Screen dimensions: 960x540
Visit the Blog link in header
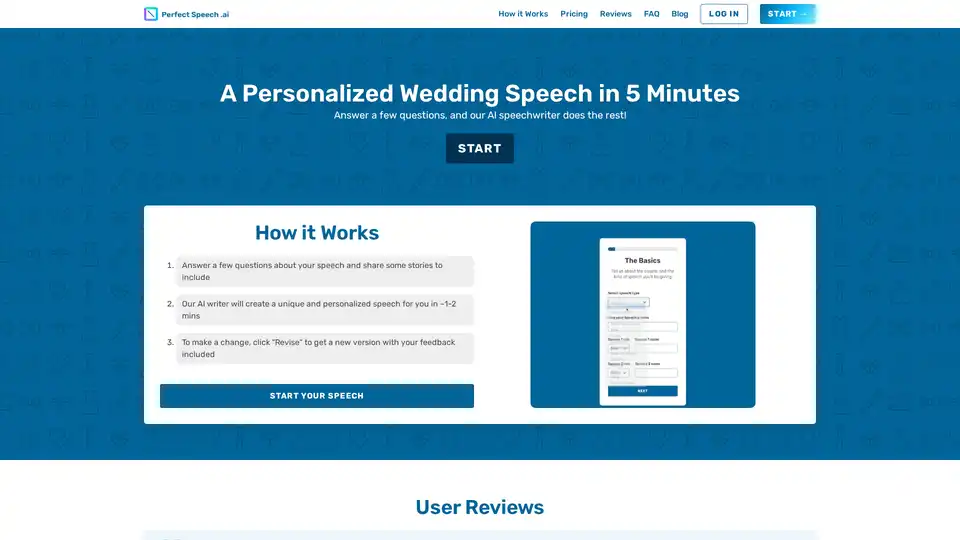coord(680,14)
